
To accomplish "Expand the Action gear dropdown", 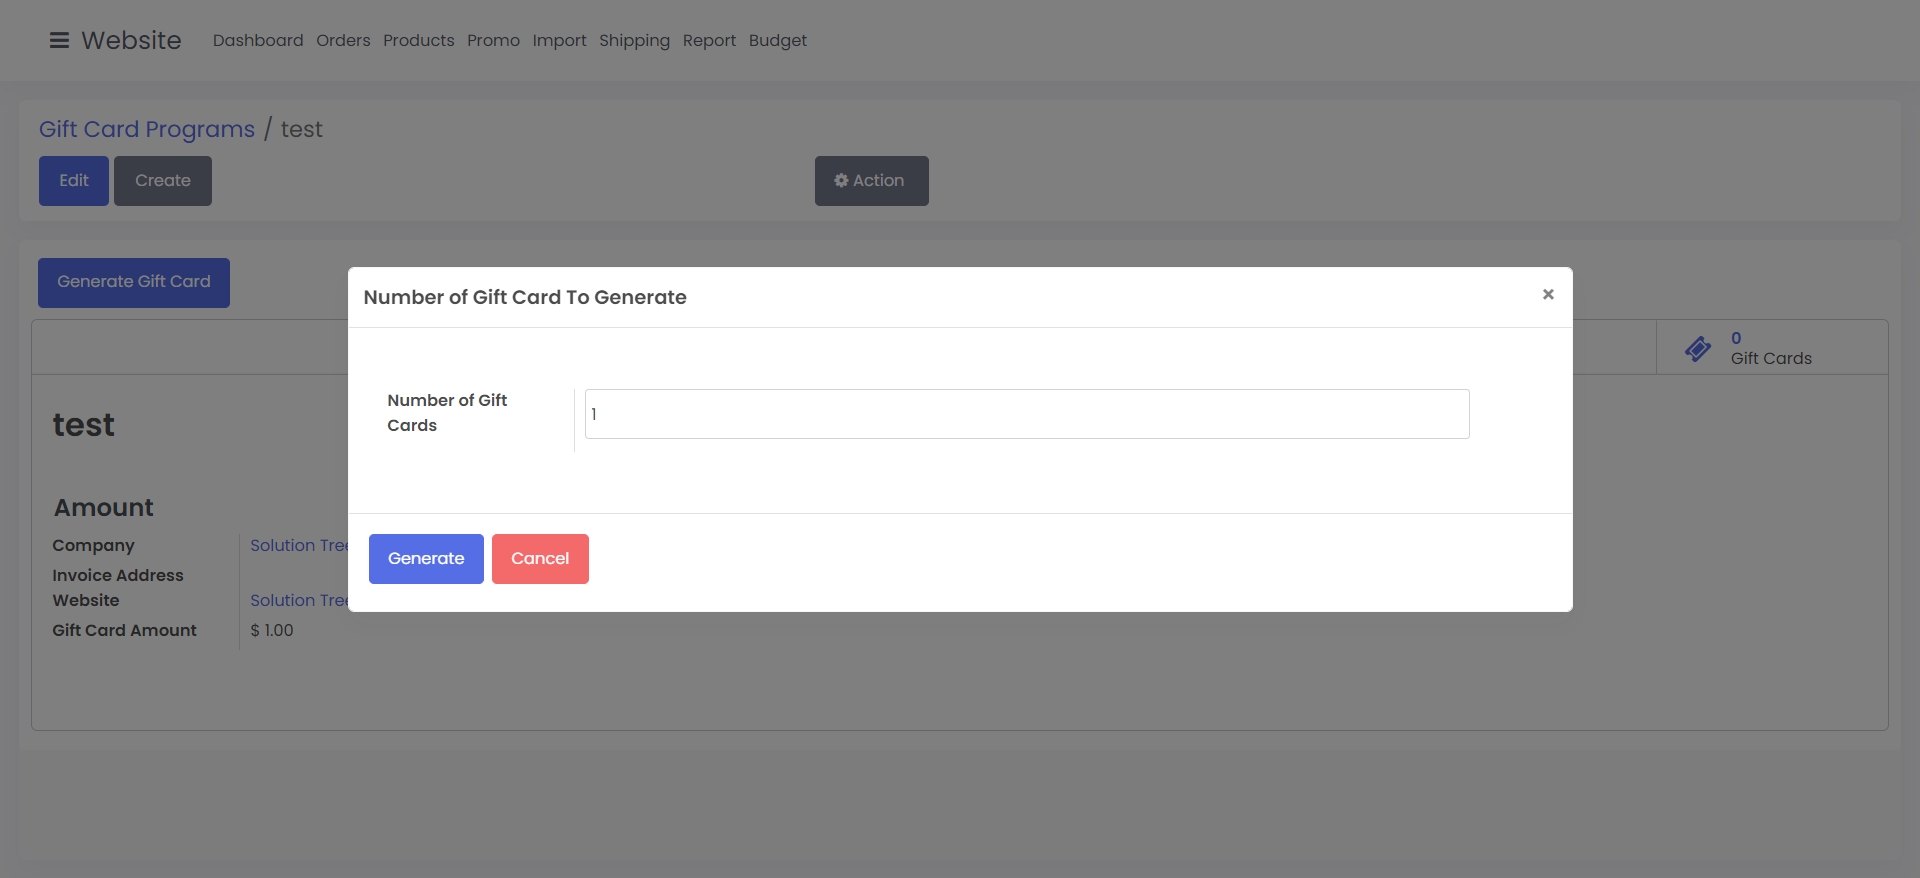I will point(871,181).
